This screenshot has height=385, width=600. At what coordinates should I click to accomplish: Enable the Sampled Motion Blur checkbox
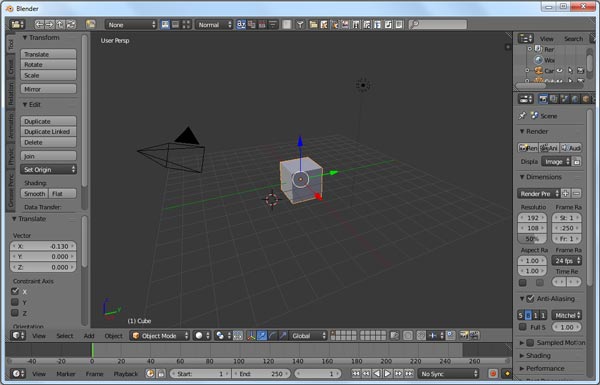tap(530, 343)
